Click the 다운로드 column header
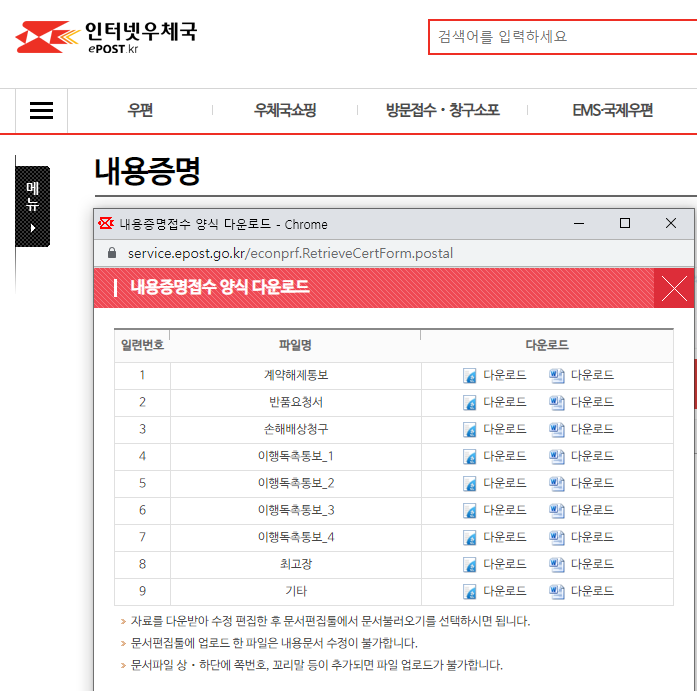 click(x=547, y=345)
